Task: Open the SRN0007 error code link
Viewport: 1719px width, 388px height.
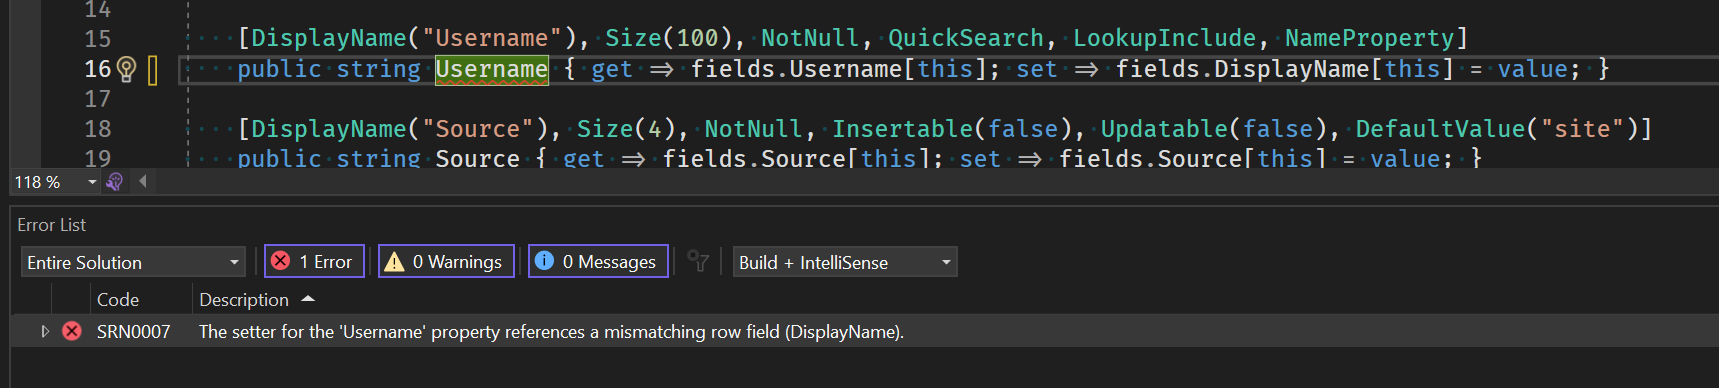Action: [134, 331]
